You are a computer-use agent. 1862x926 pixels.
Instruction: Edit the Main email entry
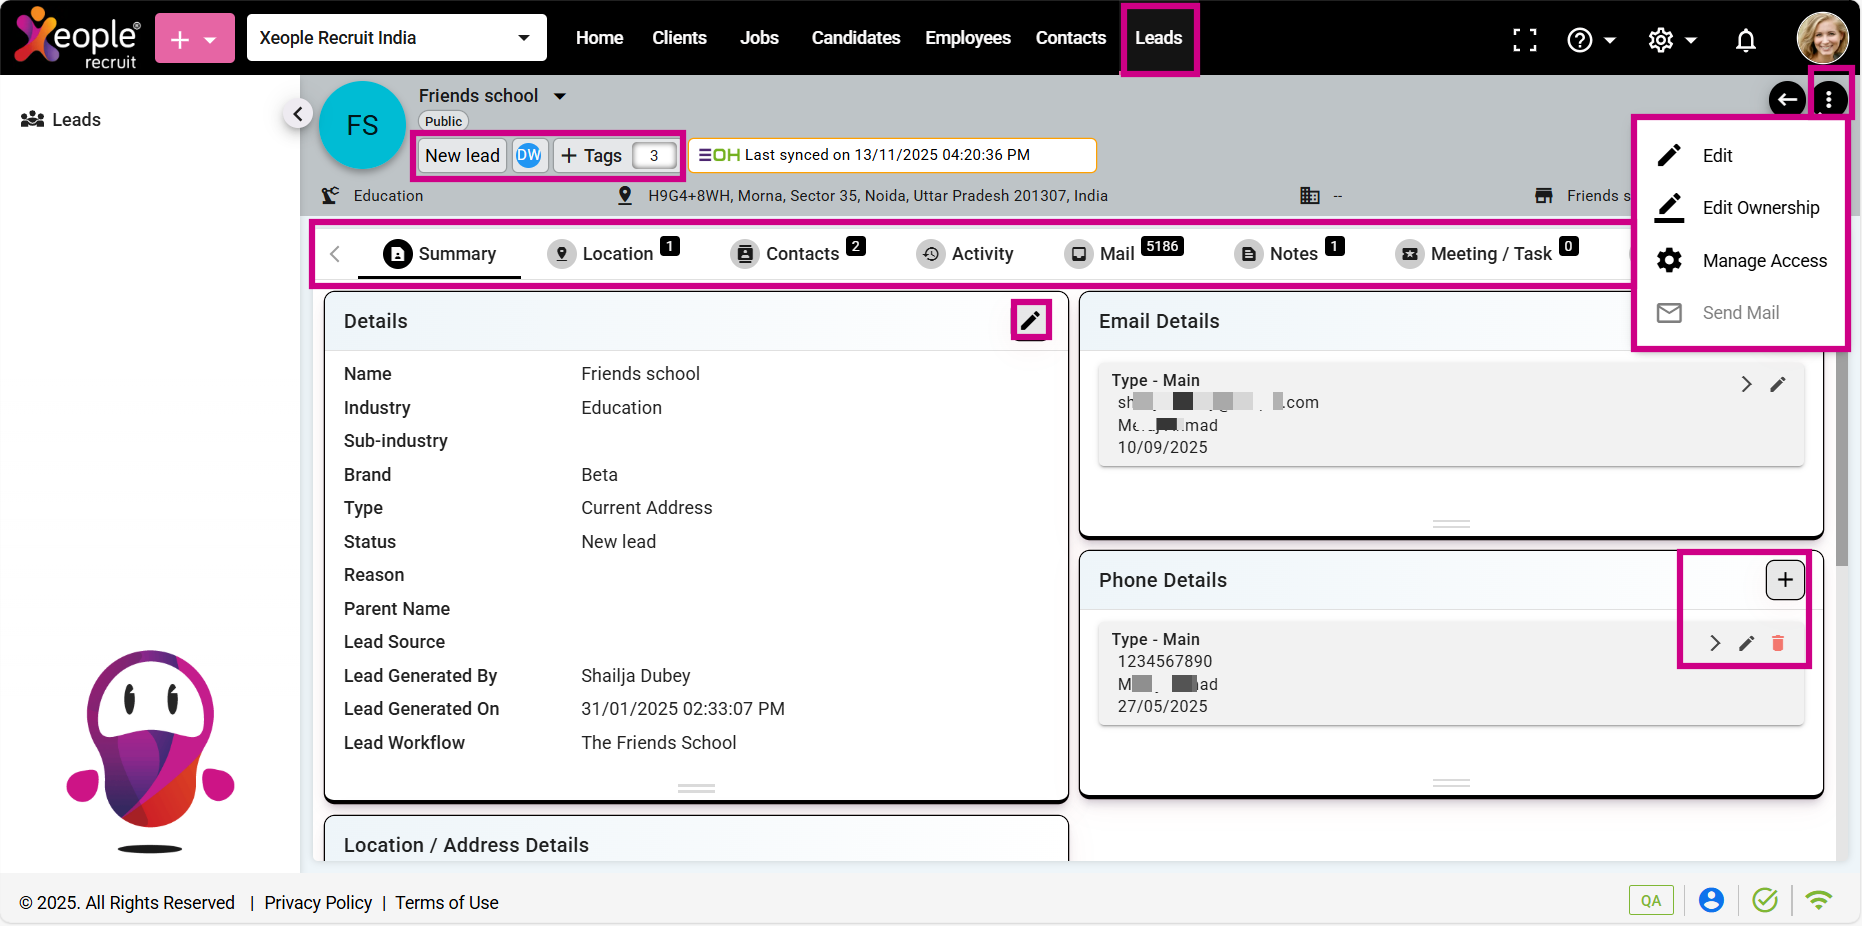pos(1778,384)
